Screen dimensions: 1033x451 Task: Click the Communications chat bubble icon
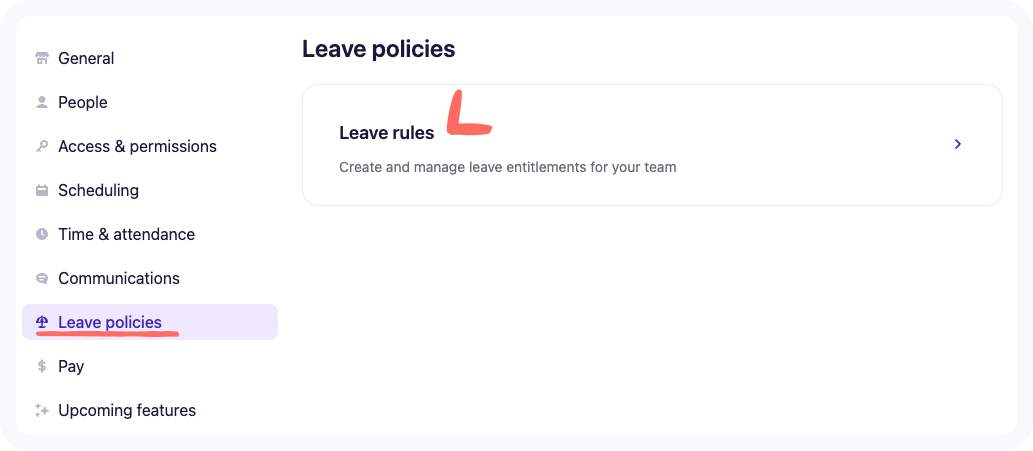42,278
